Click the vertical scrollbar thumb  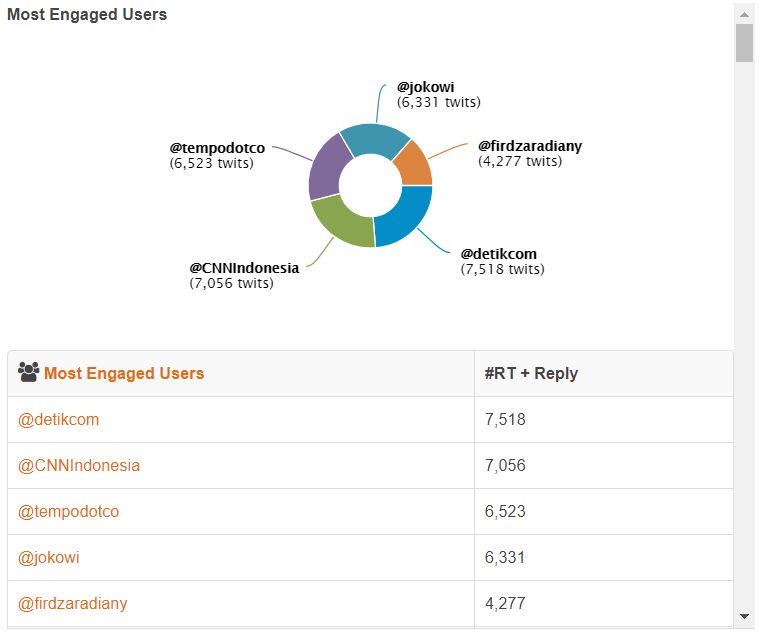744,43
